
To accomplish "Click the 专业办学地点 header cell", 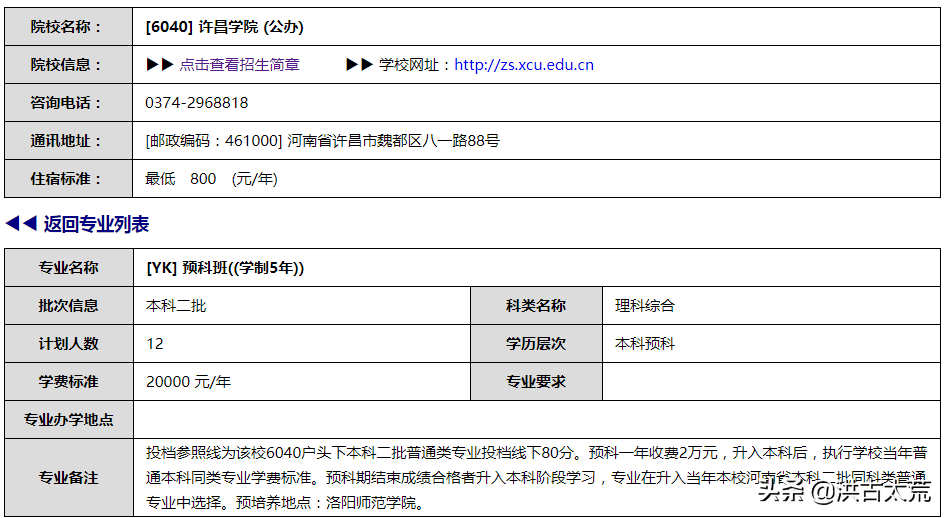I will coord(69,420).
